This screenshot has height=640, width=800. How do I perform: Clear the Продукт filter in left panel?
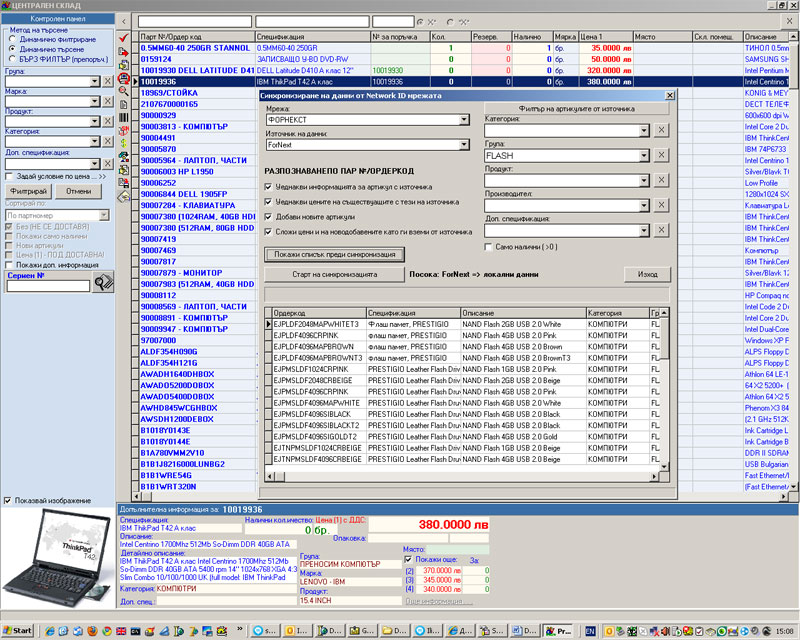pyautogui.click(x=108, y=121)
